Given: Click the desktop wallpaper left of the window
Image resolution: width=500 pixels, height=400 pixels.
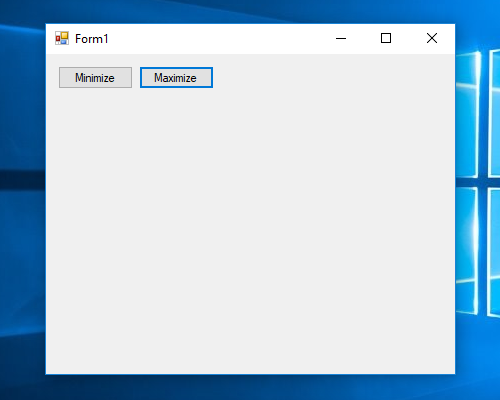Looking at the screenshot, I should [x=22, y=200].
